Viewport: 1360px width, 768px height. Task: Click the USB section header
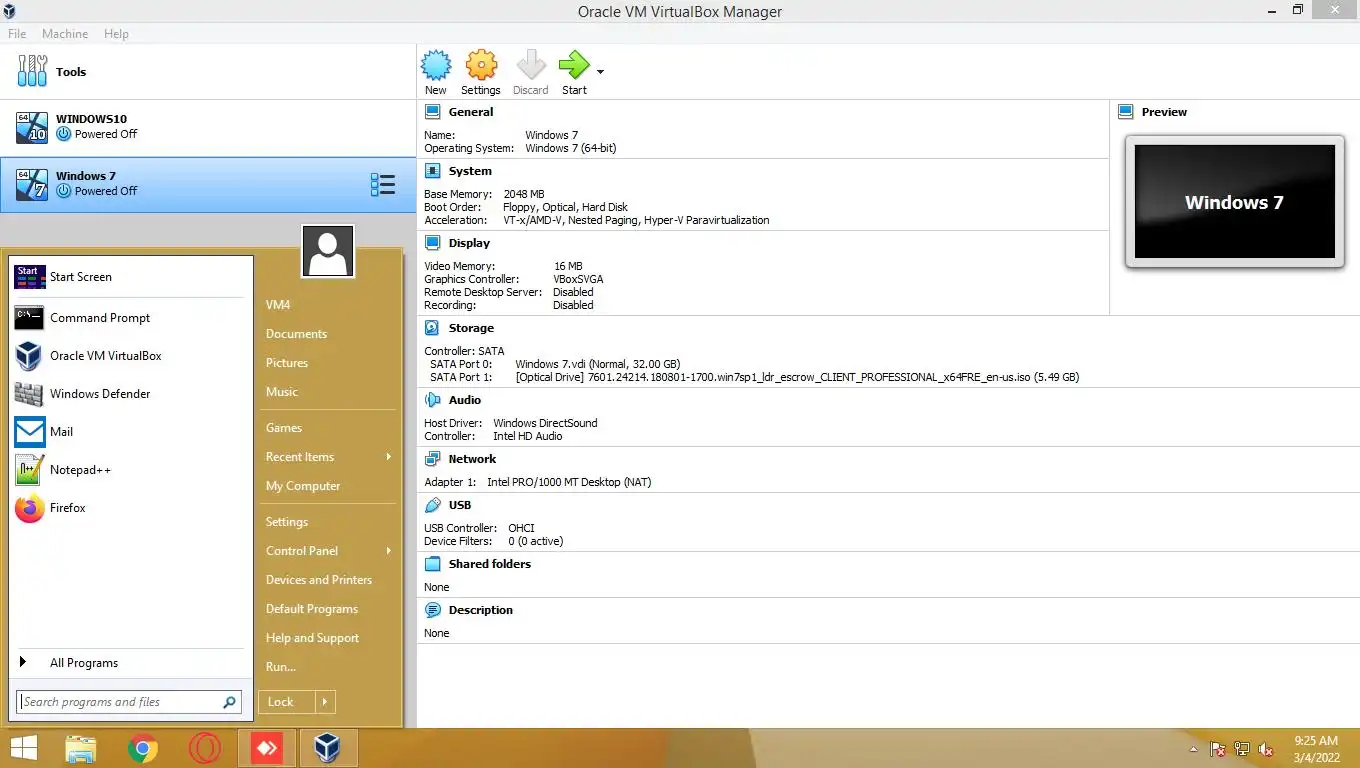(460, 505)
